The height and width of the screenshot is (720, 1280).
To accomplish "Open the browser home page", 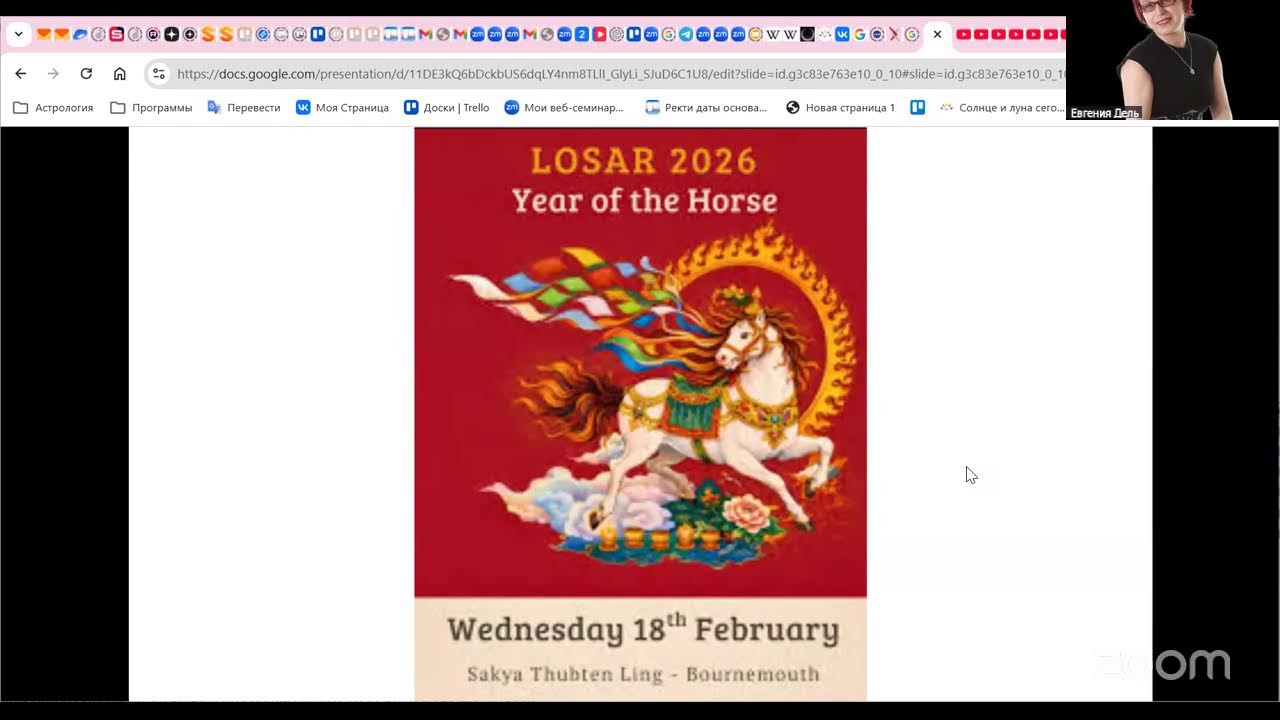I will (x=120, y=73).
